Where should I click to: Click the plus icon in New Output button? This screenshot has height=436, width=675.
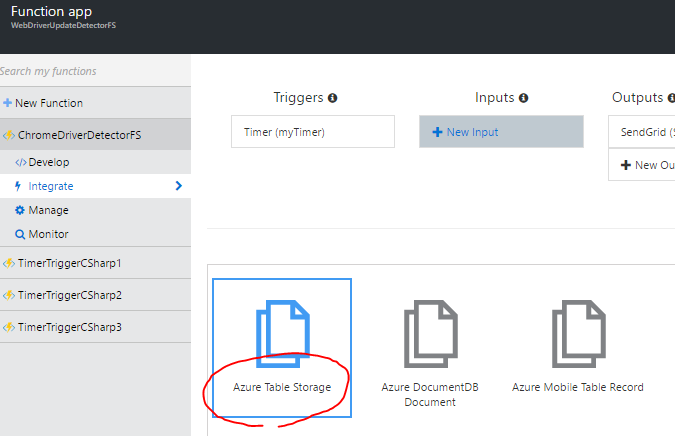(x=626, y=165)
